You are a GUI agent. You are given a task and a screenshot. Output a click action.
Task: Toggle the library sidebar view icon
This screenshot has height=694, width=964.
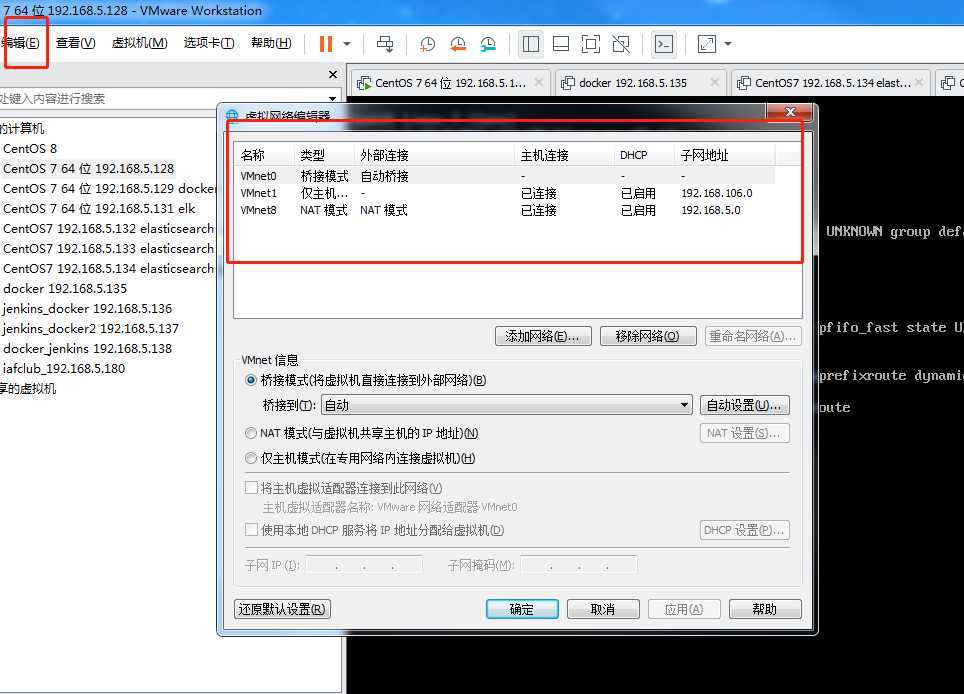[x=531, y=44]
